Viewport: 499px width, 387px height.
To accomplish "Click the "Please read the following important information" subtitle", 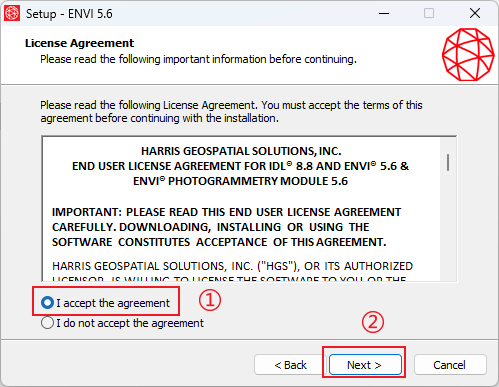I will [198, 59].
